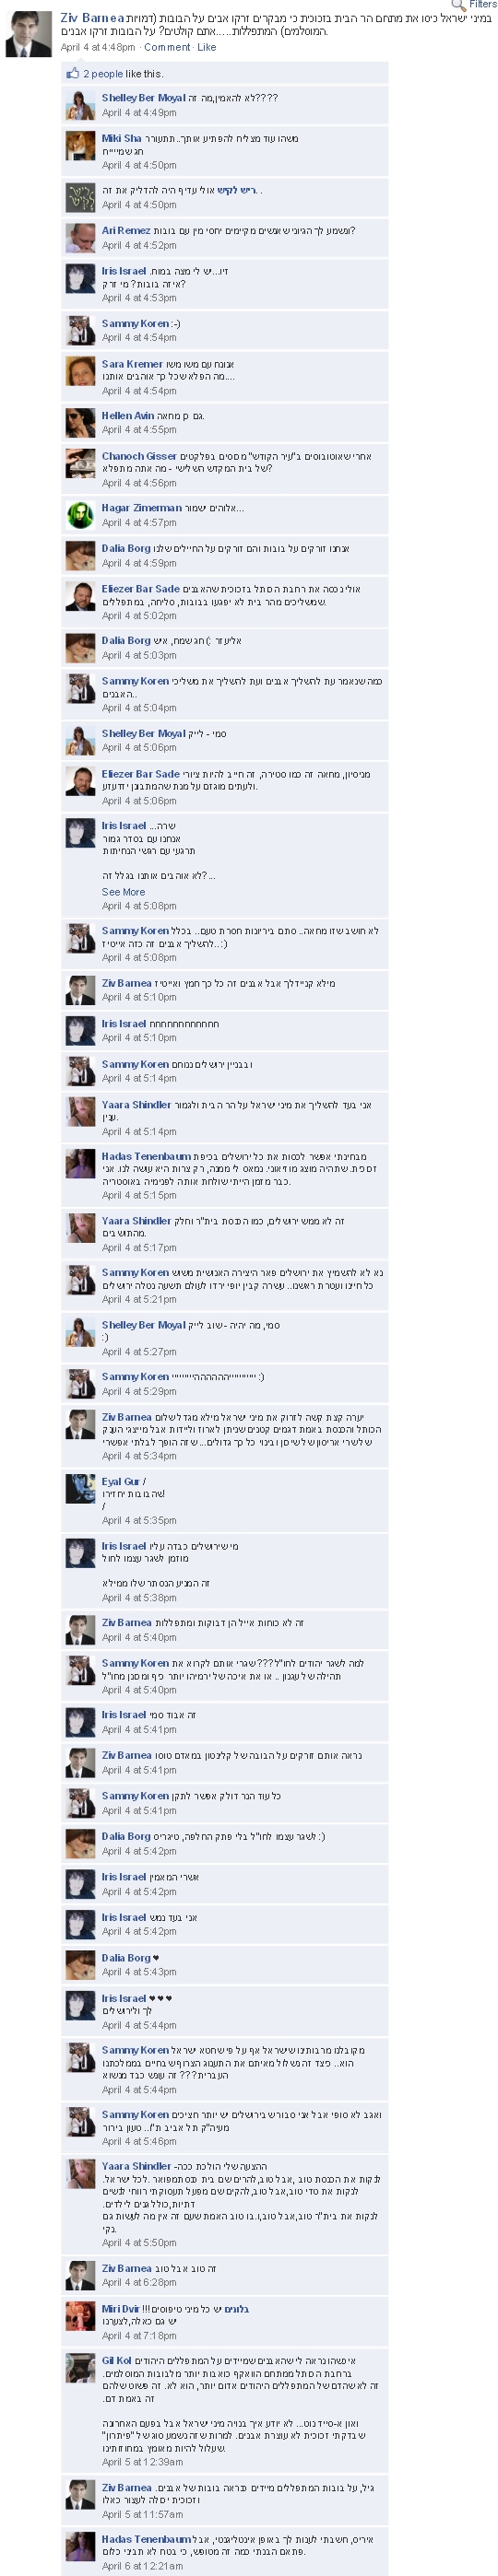Click the Comment link under the post
Viewport: 498px width, 2576px height.
pos(167,47)
